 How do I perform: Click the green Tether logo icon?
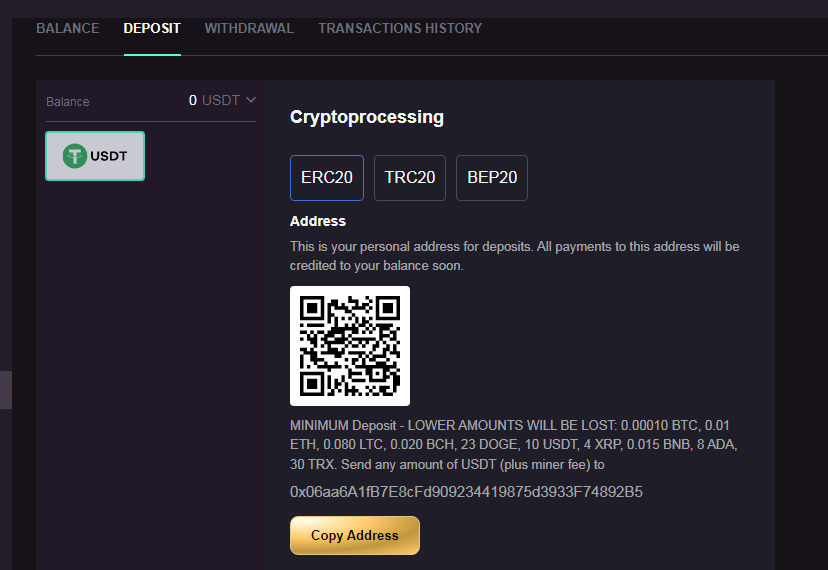click(x=75, y=156)
